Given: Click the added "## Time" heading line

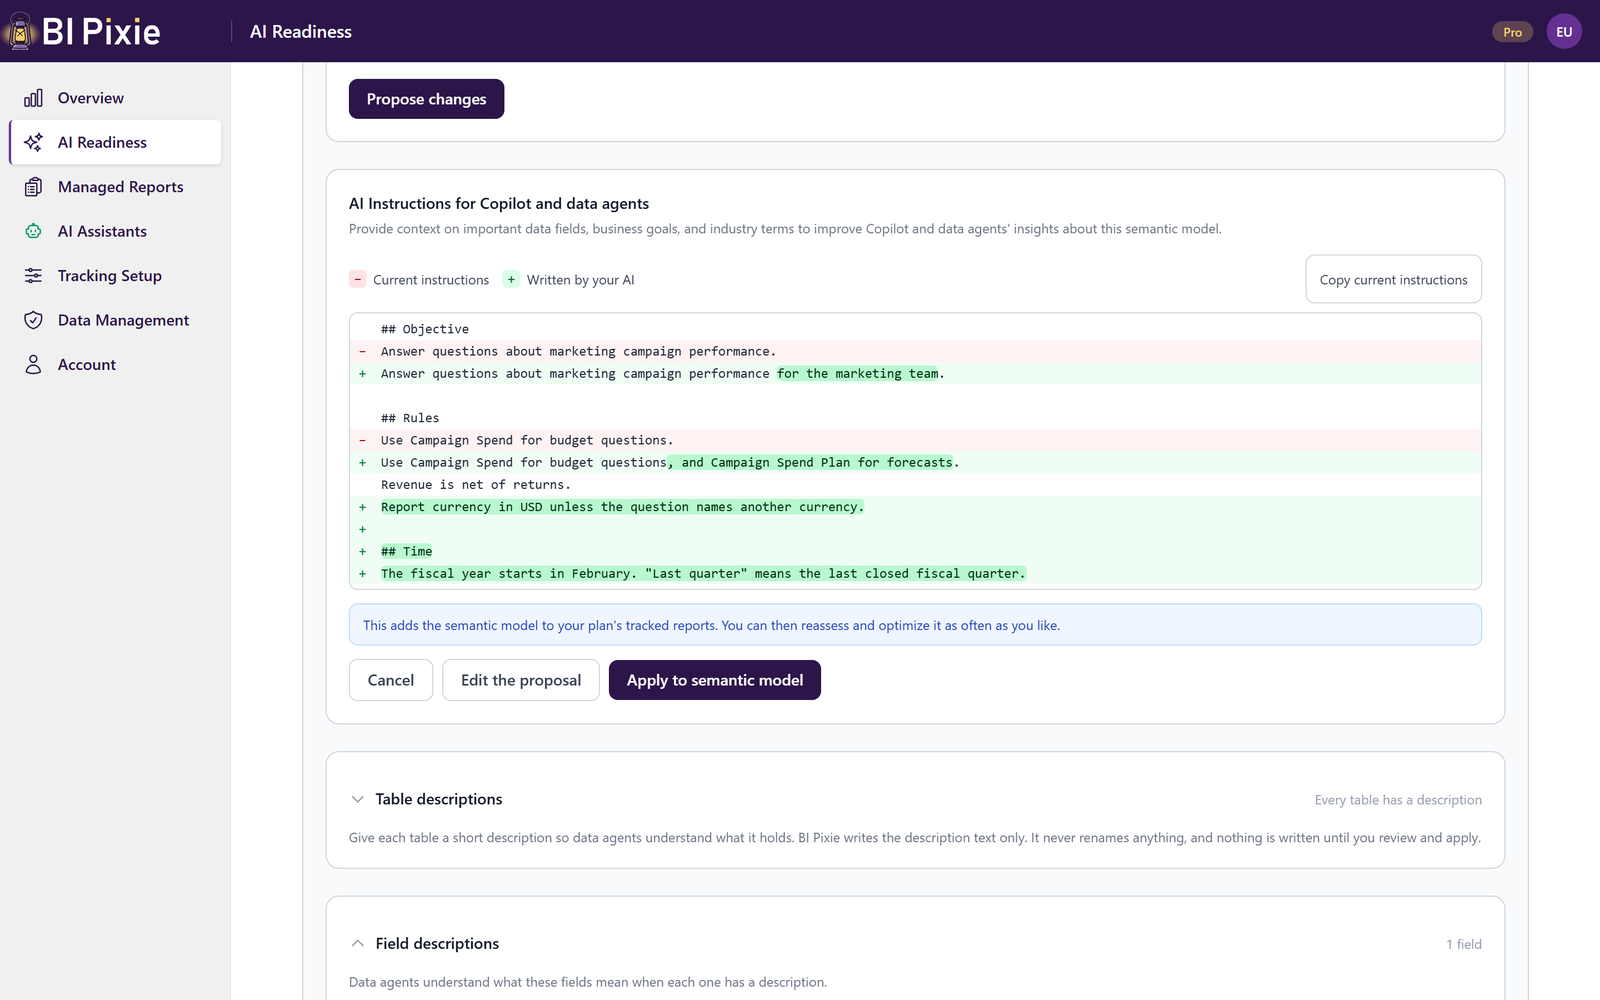Looking at the screenshot, I should [915, 551].
